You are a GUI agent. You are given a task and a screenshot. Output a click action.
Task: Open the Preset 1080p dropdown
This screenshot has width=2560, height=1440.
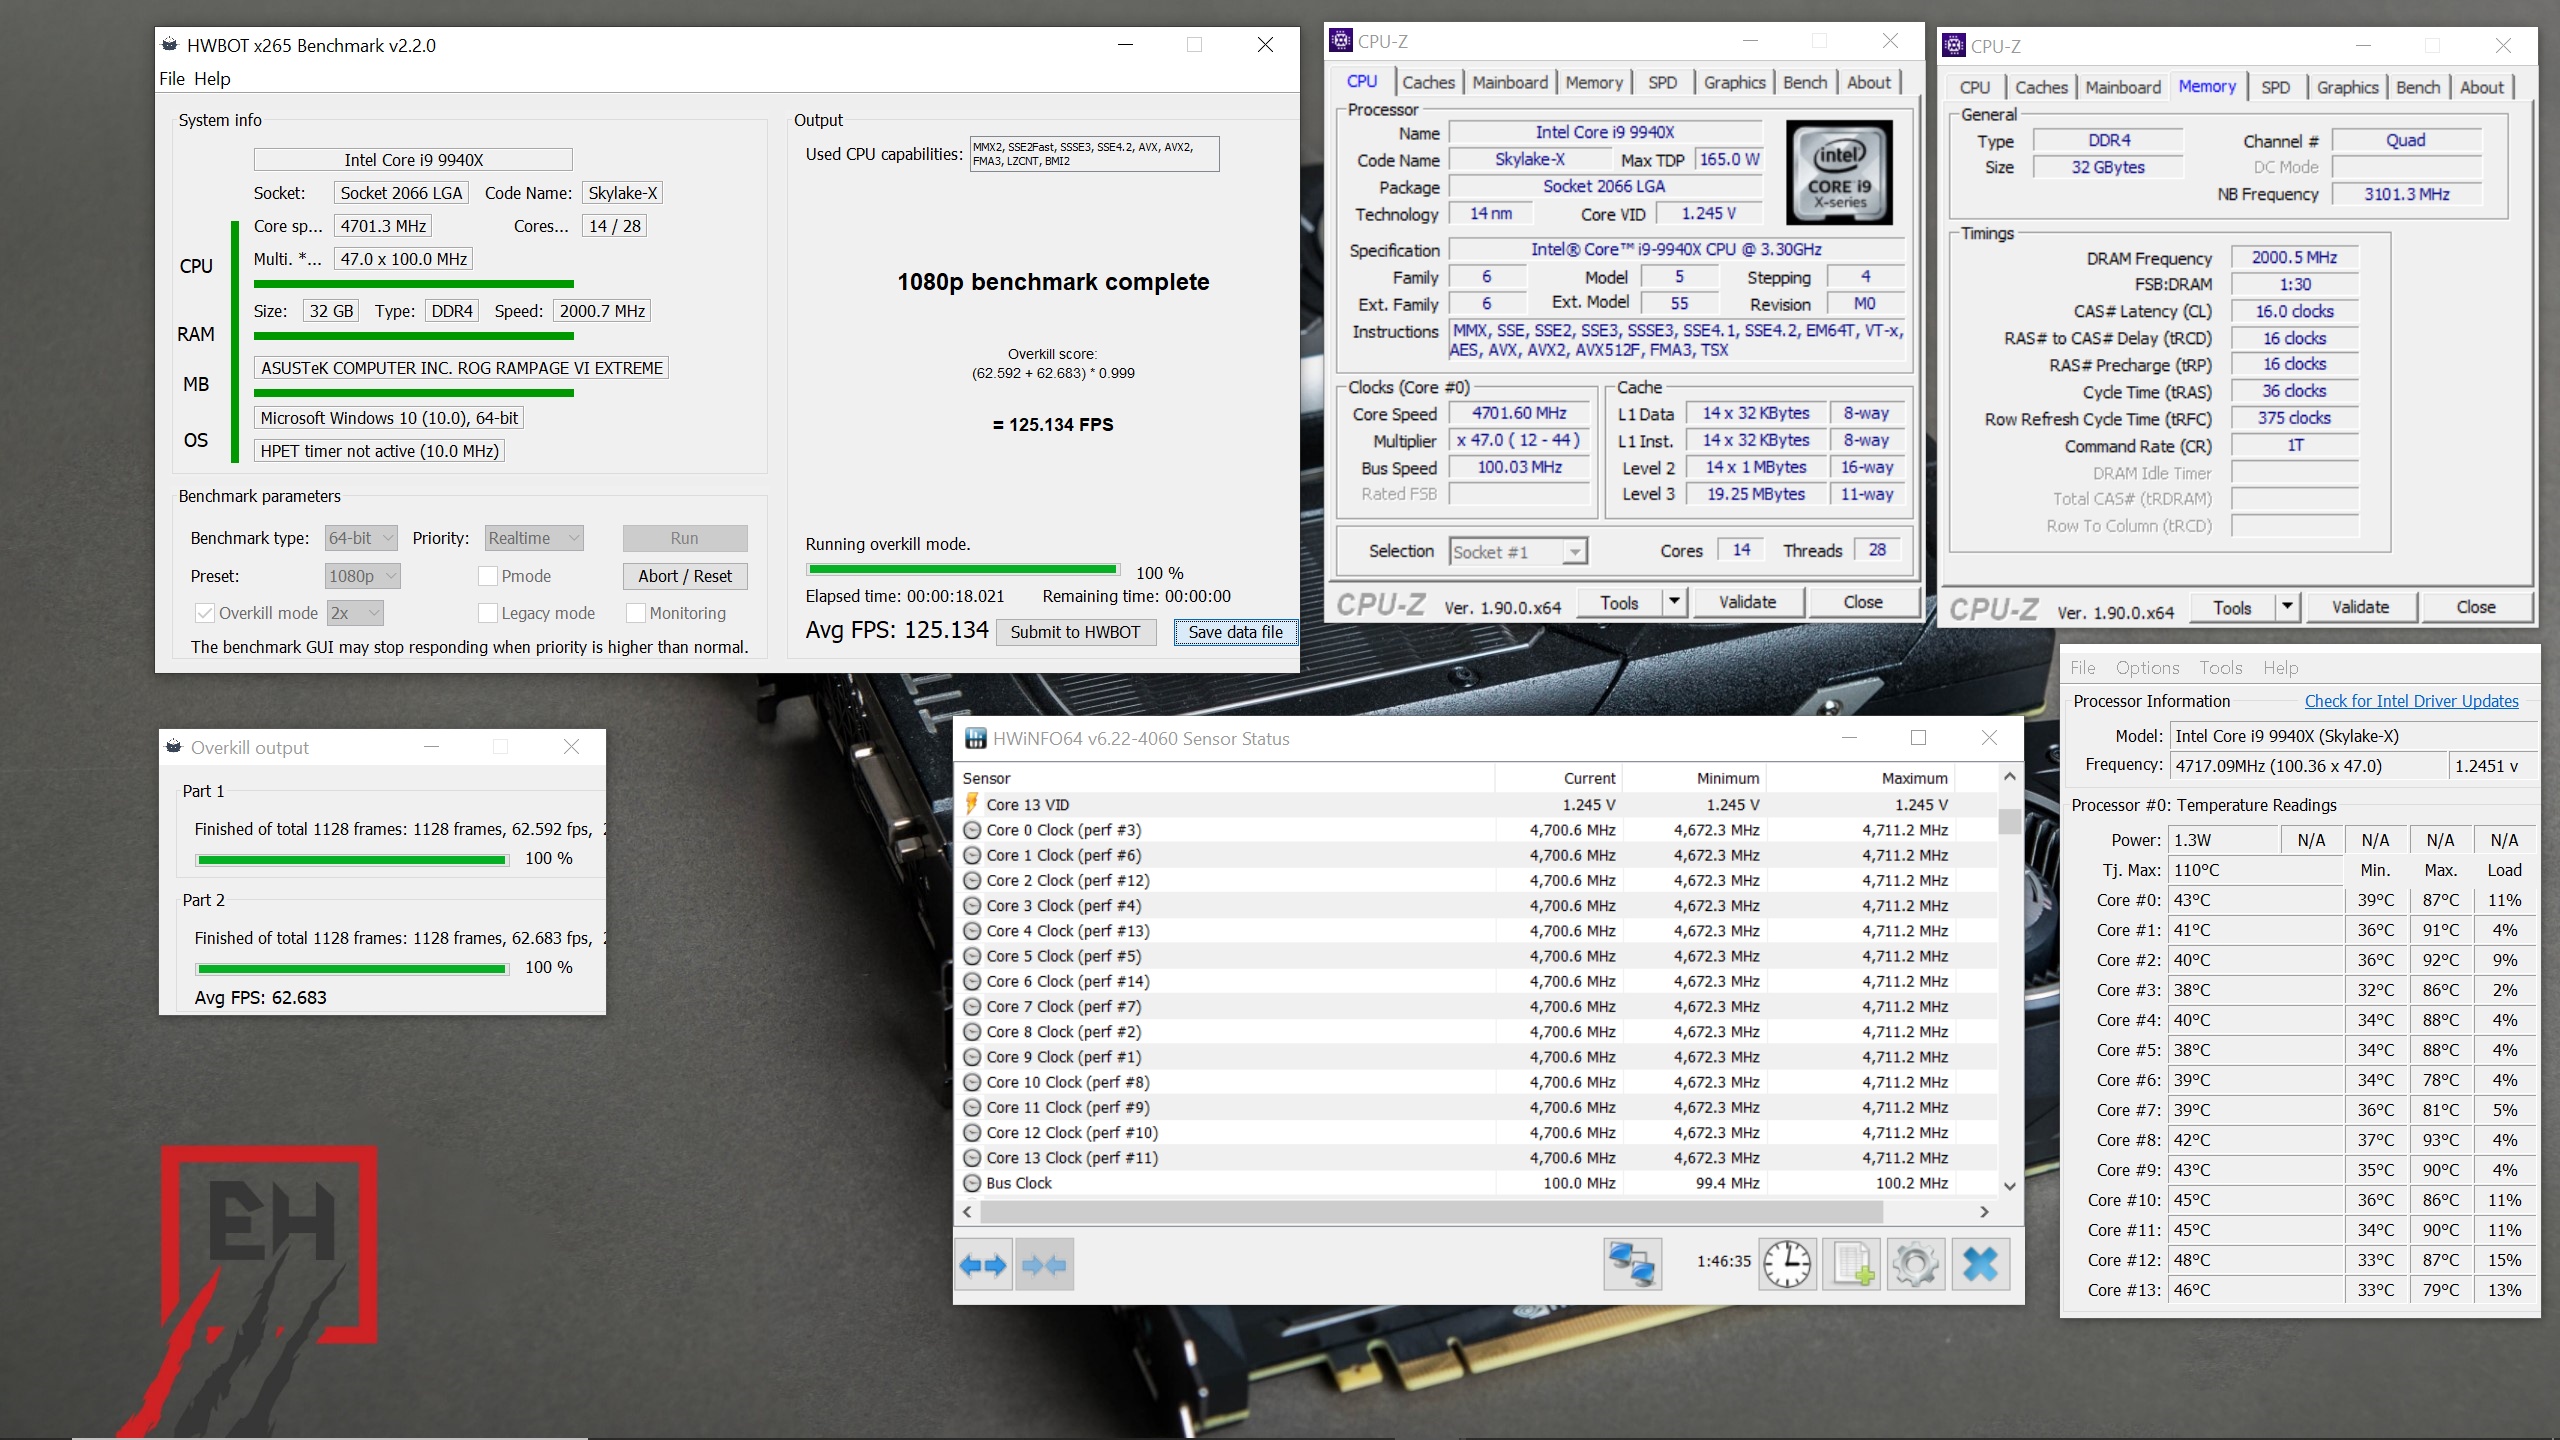(363, 576)
